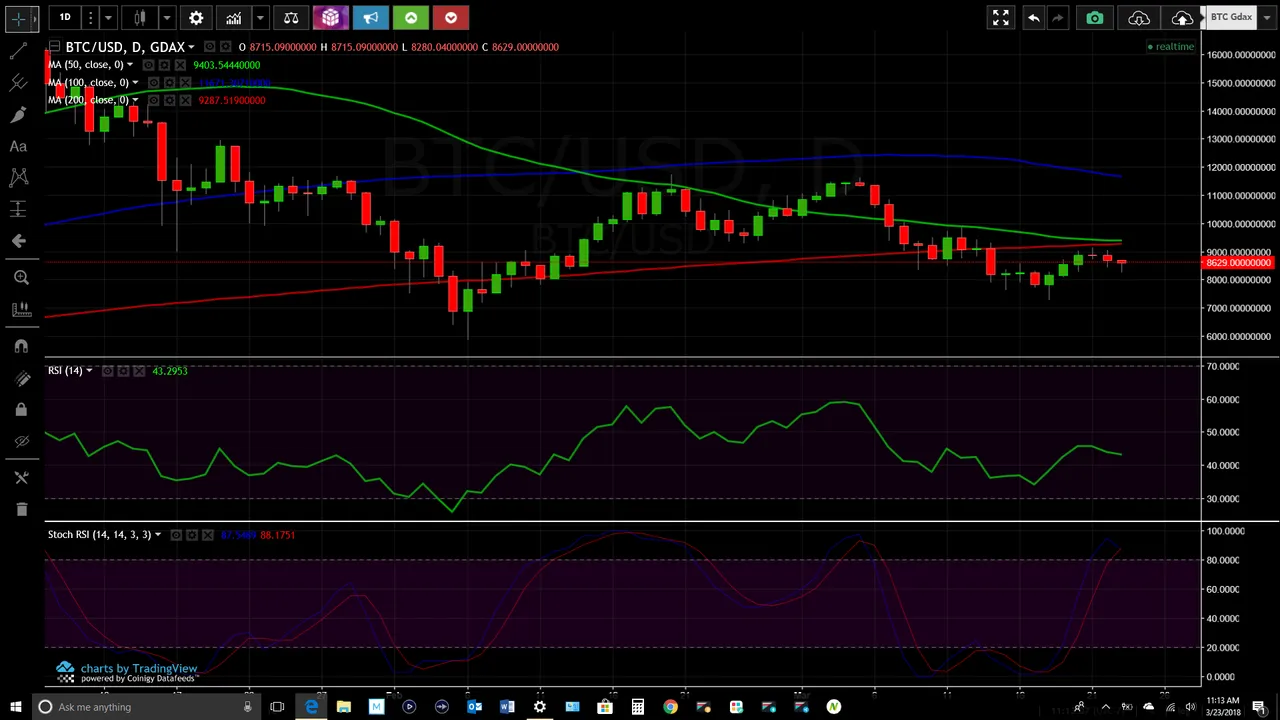Click the trash can remove drawings icon
Screen dimensions: 1280x720
point(21,510)
